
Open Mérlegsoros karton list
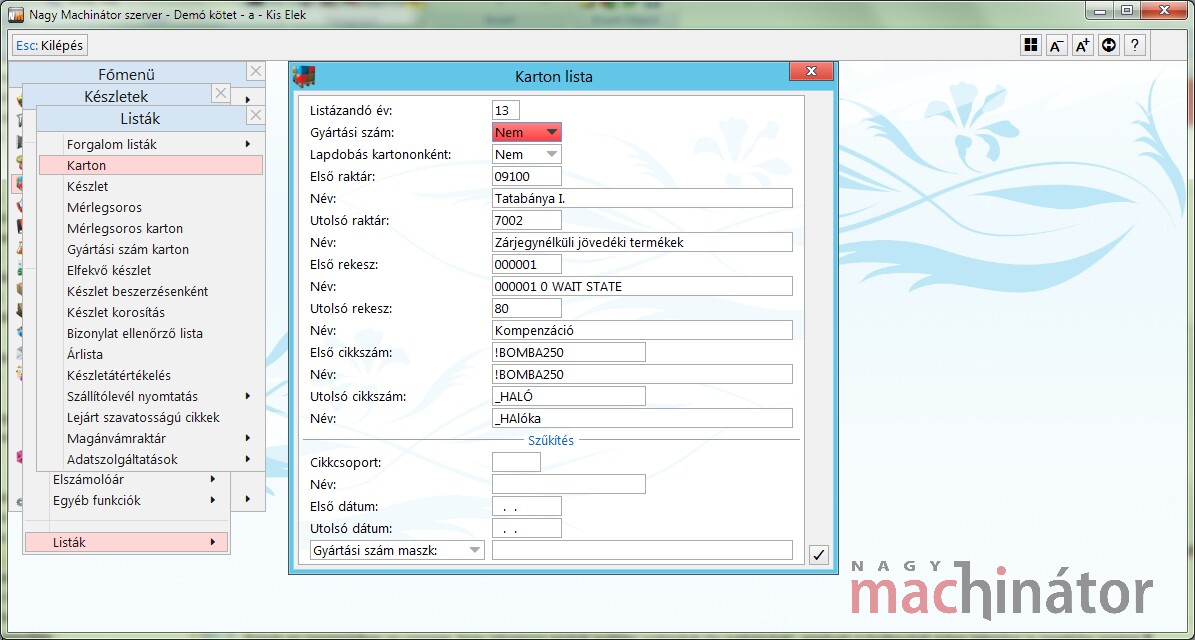pos(151,229)
